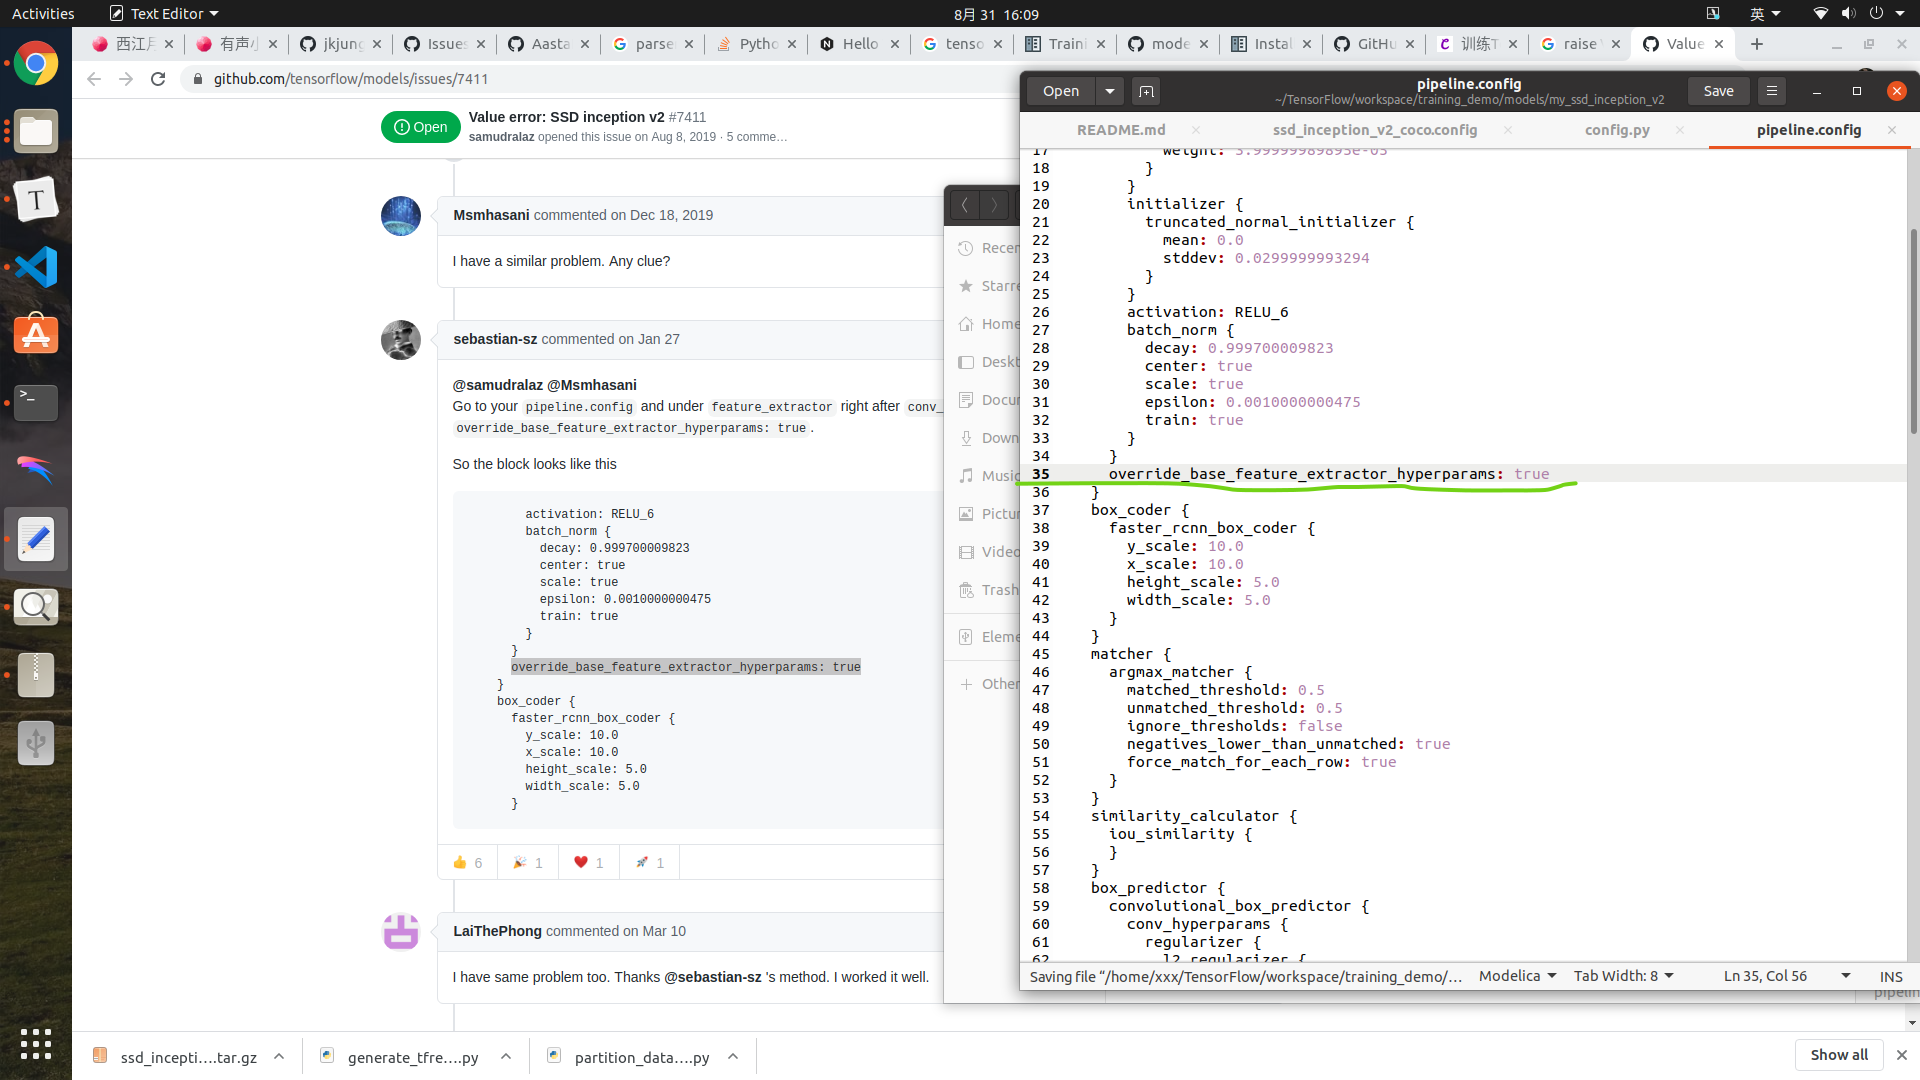Toggle the thumbs-up reaction on the comment
1920x1080 pixels.
[467, 862]
